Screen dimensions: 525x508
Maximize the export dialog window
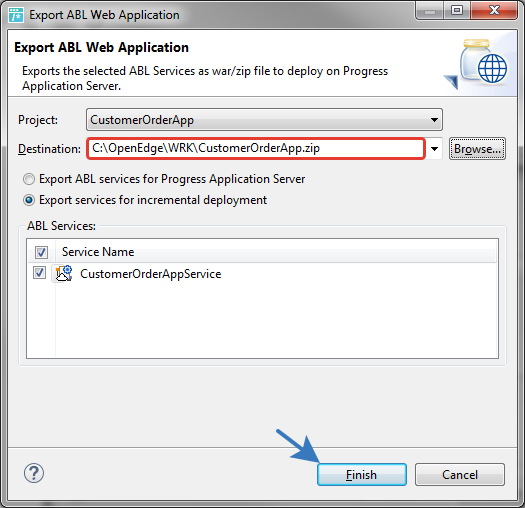pyautogui.click(x=457, y=11)
